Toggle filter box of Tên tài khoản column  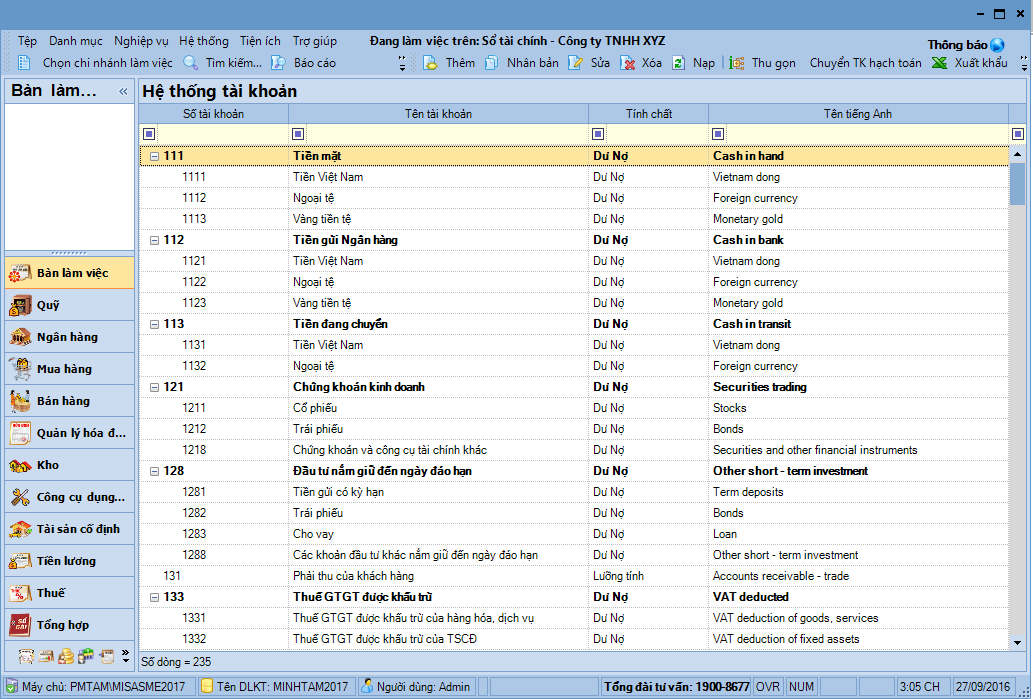pos(297,134)
